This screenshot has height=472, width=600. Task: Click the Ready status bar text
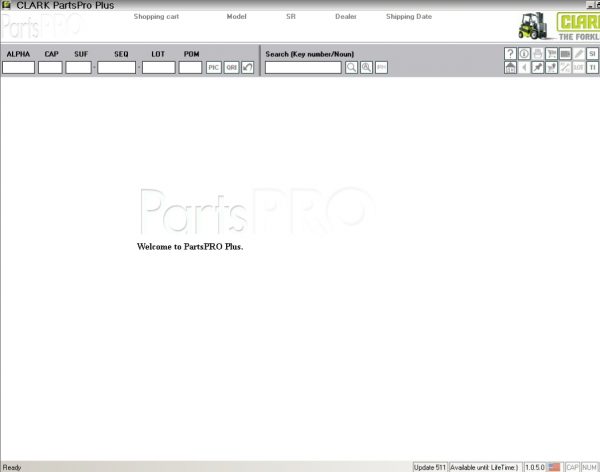[x=12, y=467]
